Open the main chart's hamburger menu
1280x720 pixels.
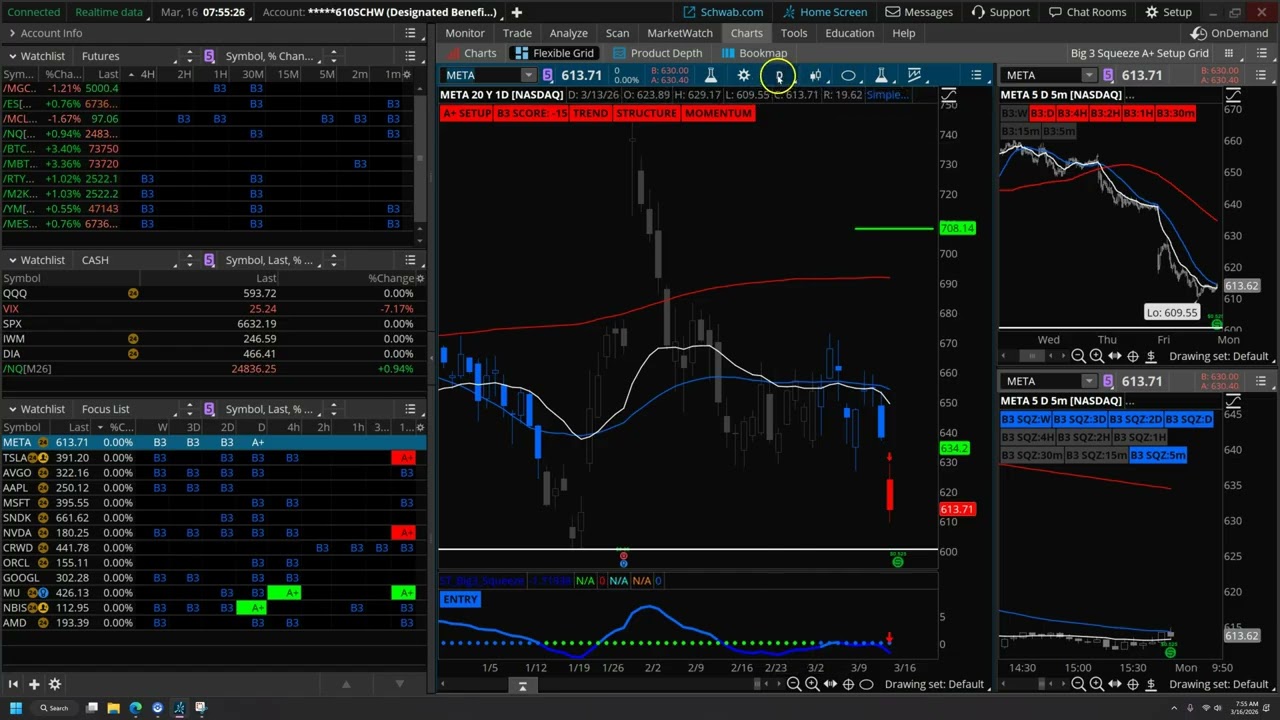click(976, 75)
